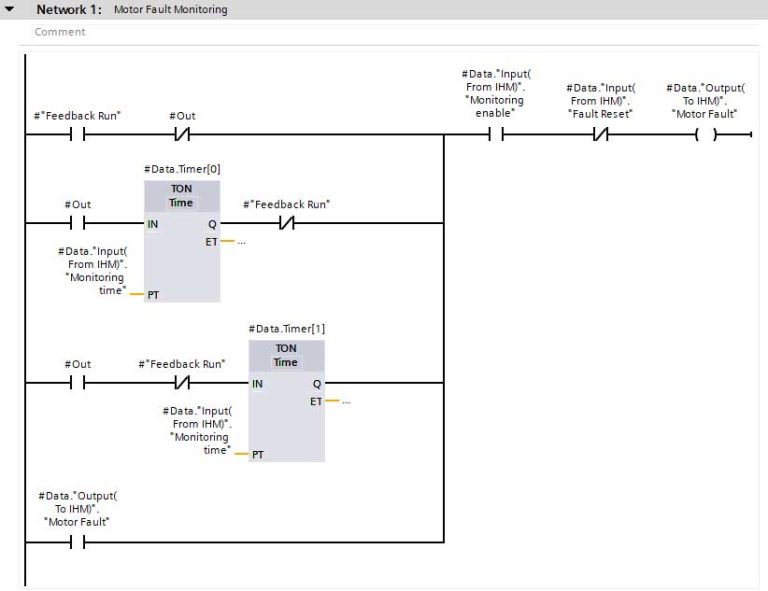Click the #Data.Timer[1] instance label

(286, 329)
